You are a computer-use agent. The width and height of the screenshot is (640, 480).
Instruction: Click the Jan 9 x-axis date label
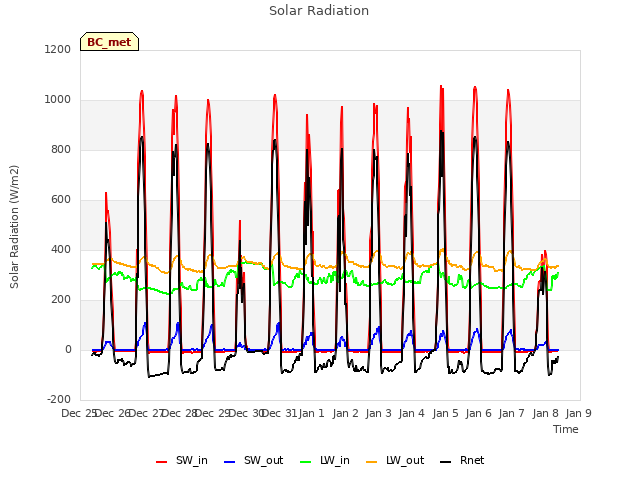pyautogui.click(x=578, y=413)
